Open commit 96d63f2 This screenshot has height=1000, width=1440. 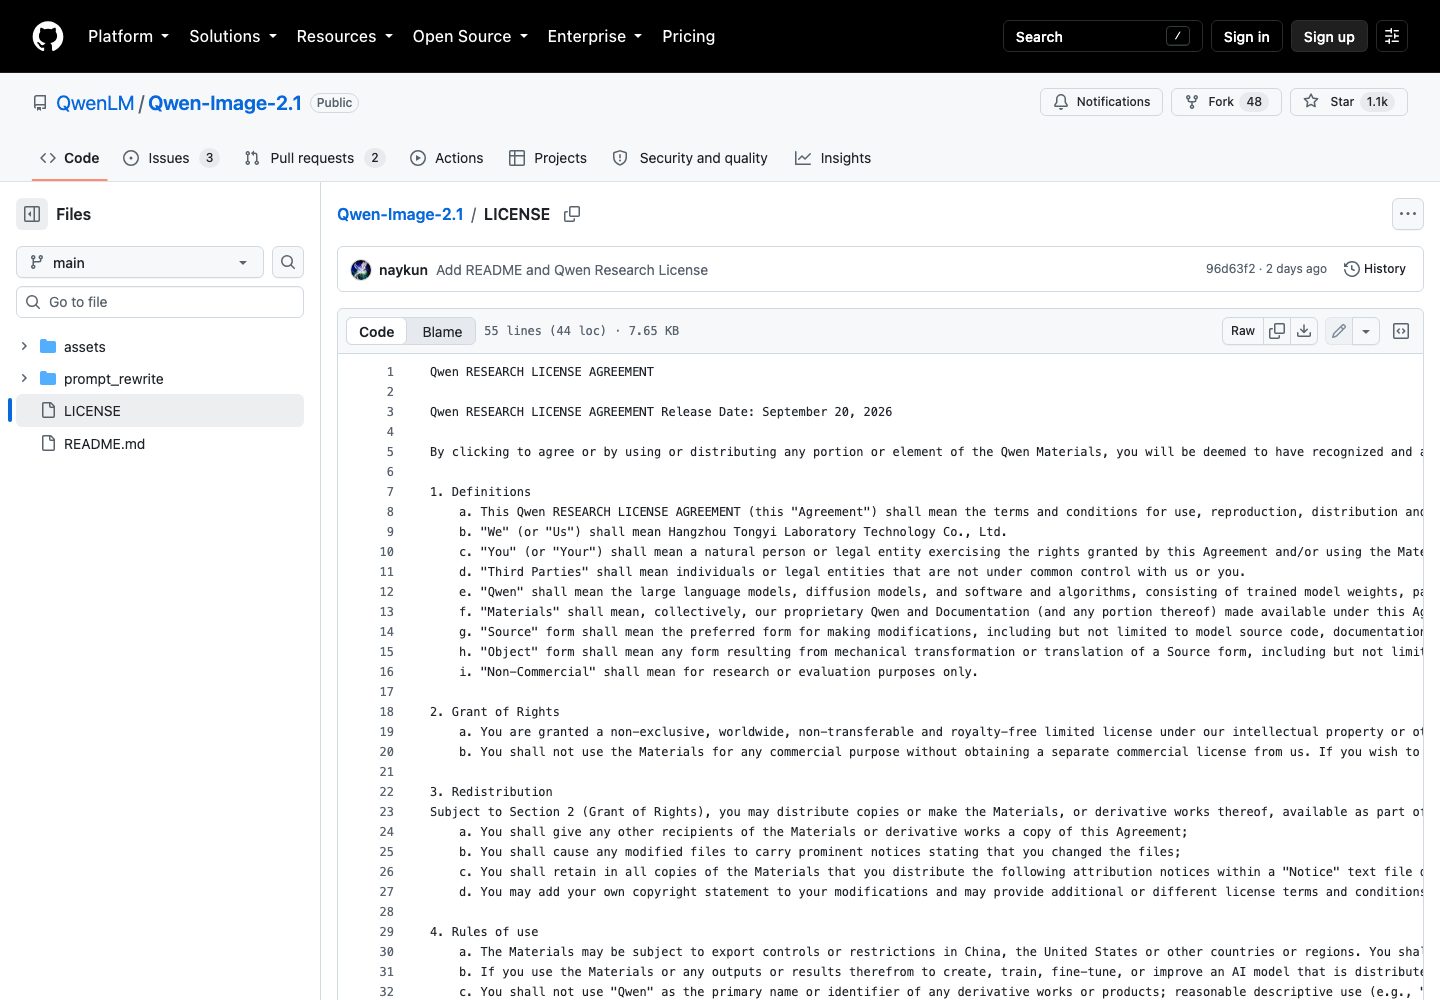pos(1230,269)
